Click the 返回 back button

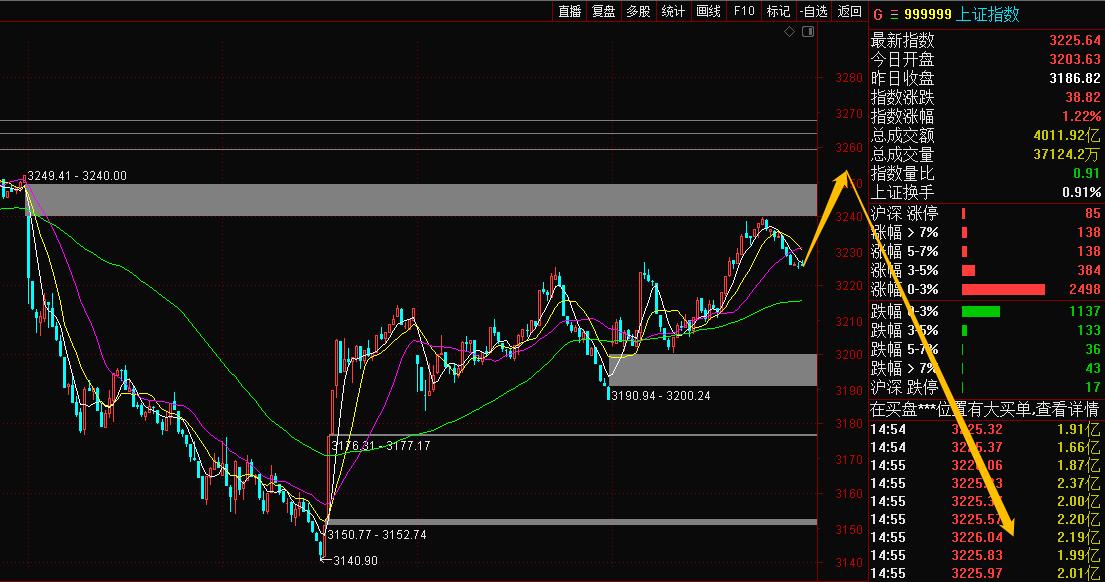[849, 11]
